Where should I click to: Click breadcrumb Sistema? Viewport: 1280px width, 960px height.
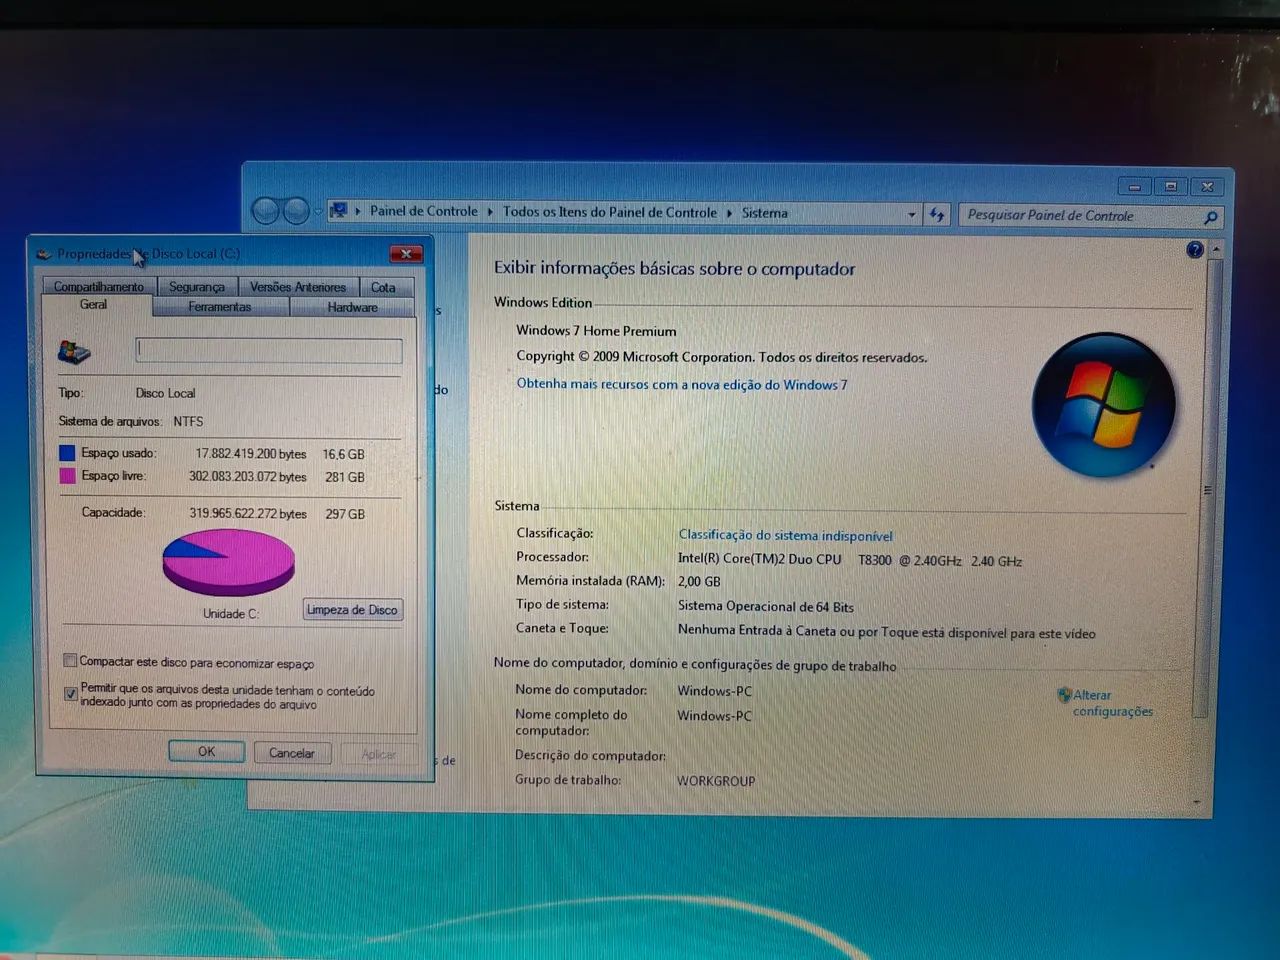tap(765, 213)
